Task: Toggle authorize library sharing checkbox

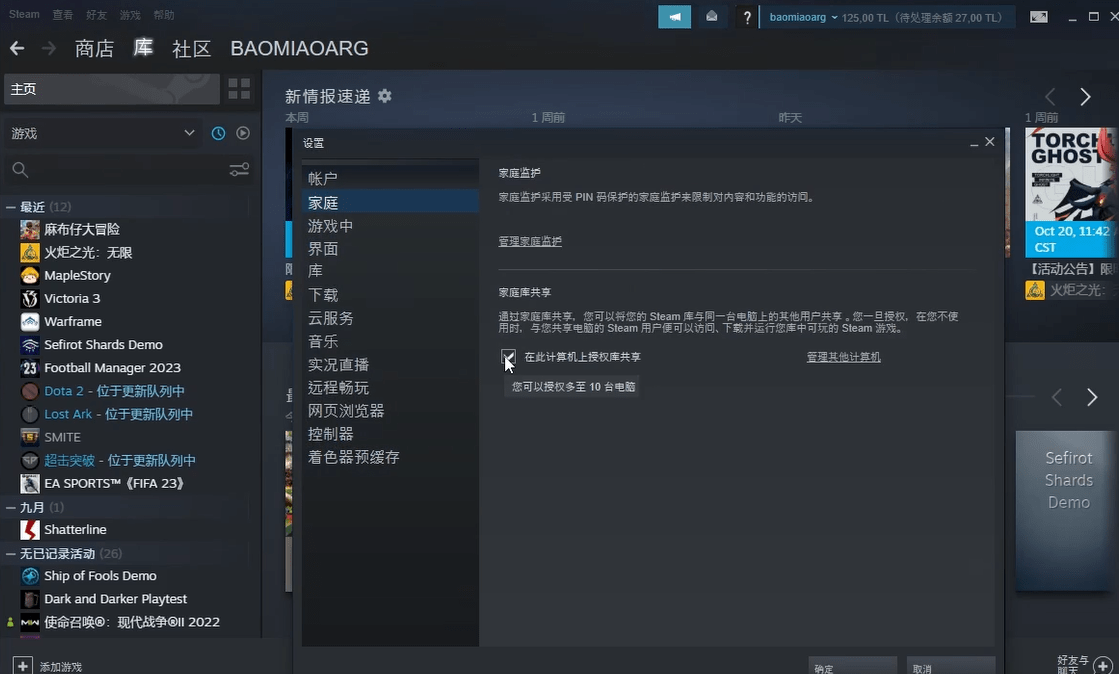Action: (x=508, y=356)
